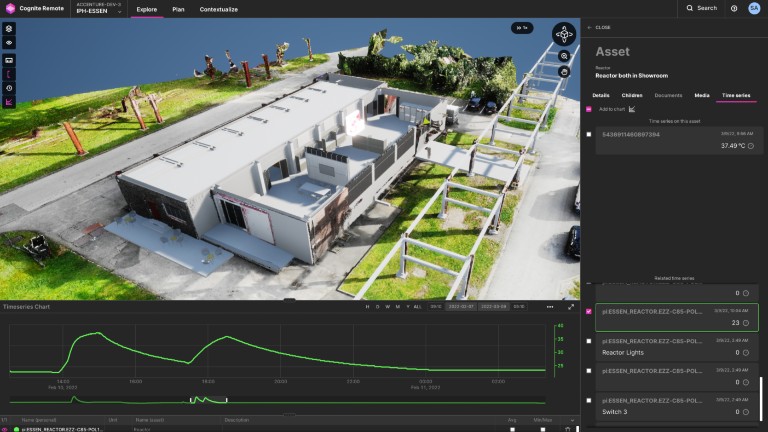
Task: Click the green color swatch of legend series
Action: [16, 429]
